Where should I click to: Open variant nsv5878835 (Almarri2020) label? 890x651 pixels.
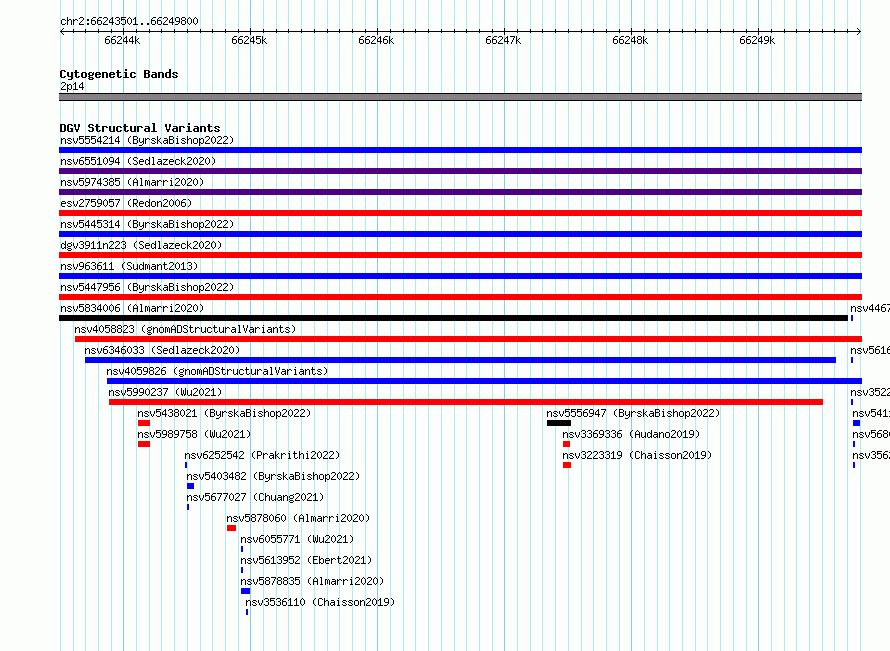pyautogui.click(x=312, y=581)
